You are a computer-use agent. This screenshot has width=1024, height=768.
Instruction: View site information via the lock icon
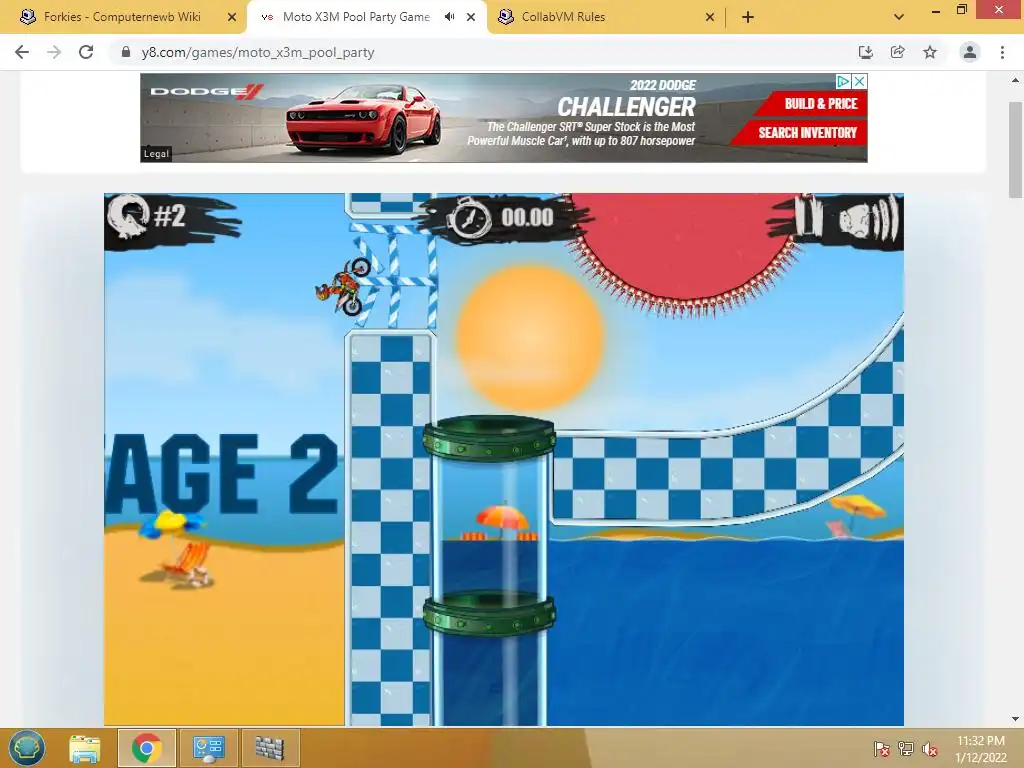click(x=126, y=52)
